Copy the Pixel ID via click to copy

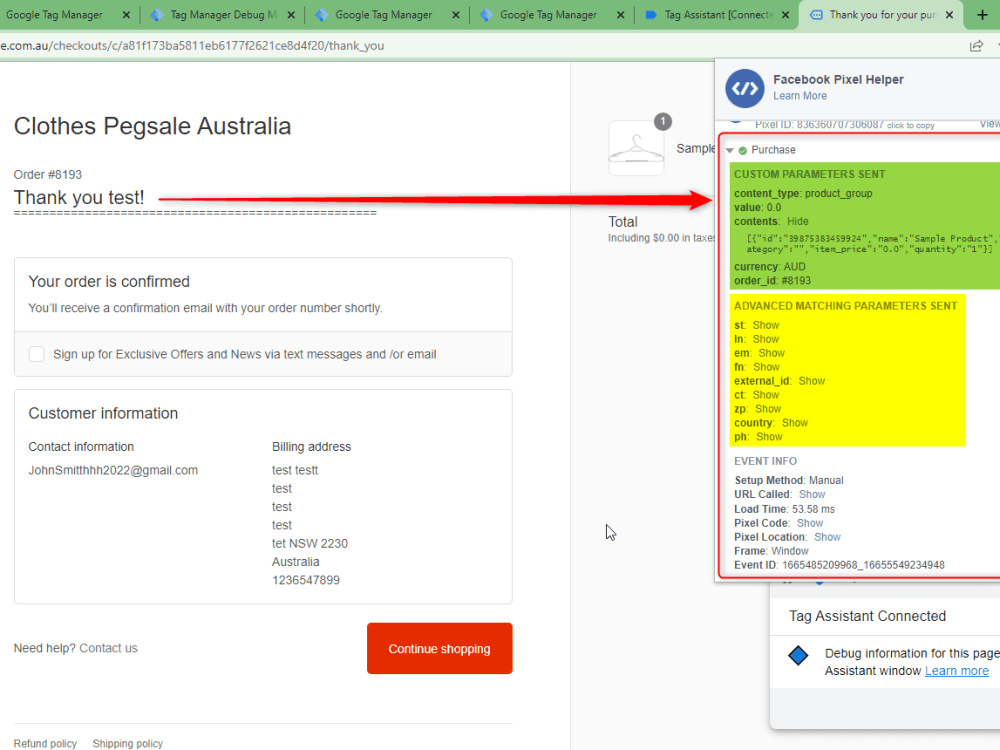point(911,126)
